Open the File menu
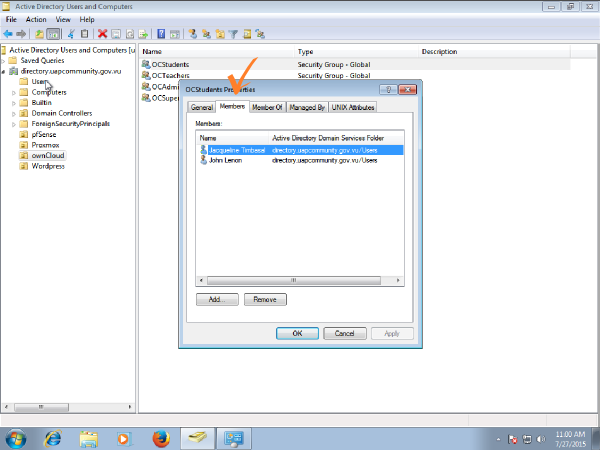The height and width of the screenshot is (450, 600). pyautogui.click(x=11, y=20)
